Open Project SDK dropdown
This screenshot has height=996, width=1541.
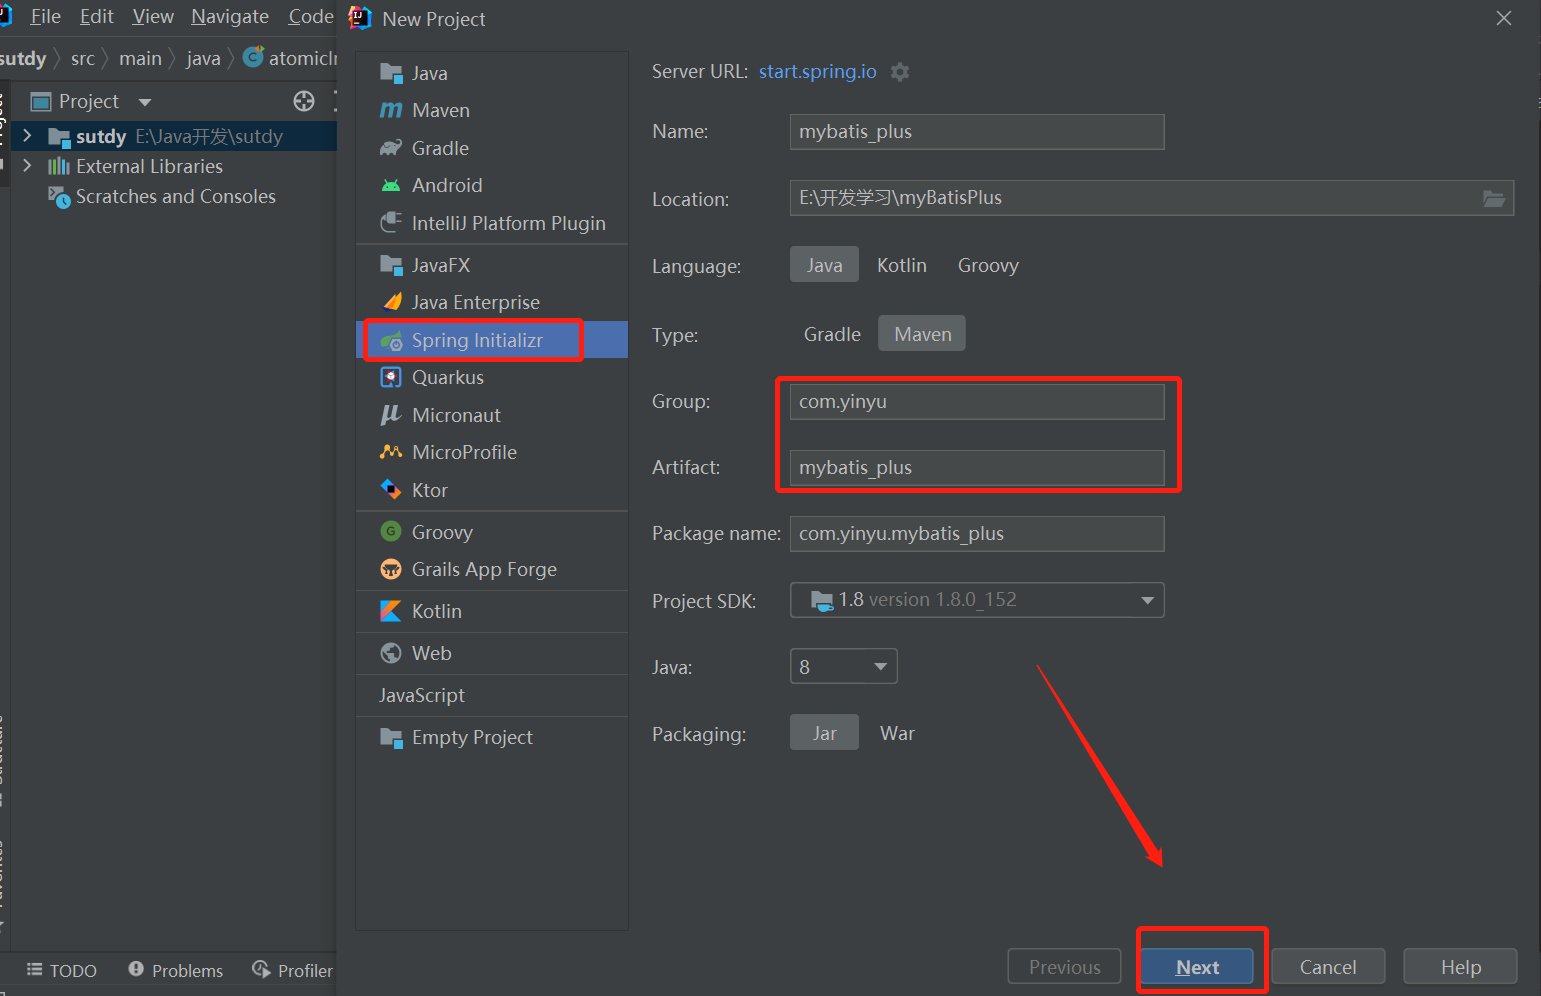coord(977,600)
